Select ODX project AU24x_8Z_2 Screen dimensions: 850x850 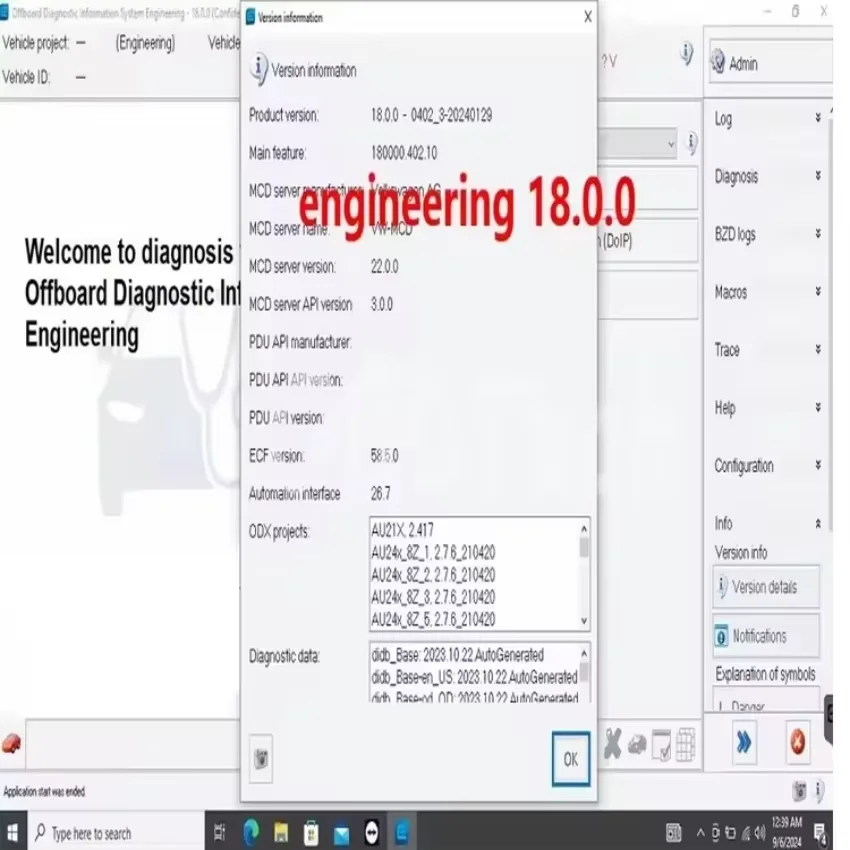click(433, 575)
